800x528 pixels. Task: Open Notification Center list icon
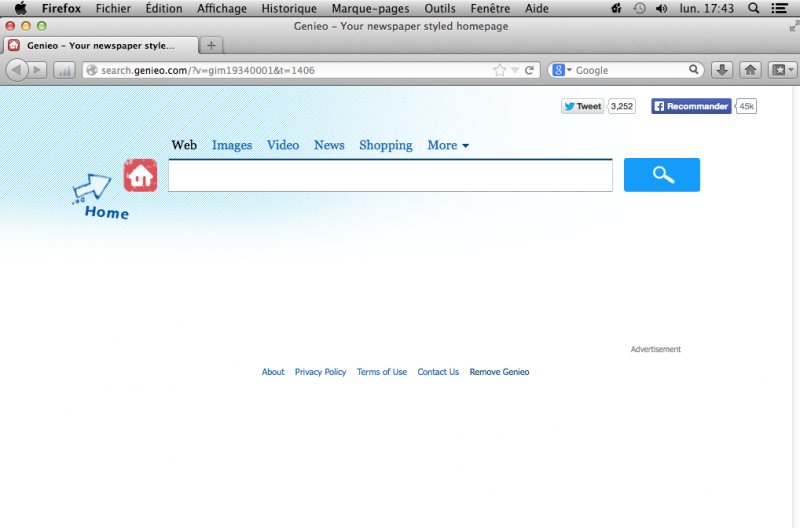coord(779,8)
